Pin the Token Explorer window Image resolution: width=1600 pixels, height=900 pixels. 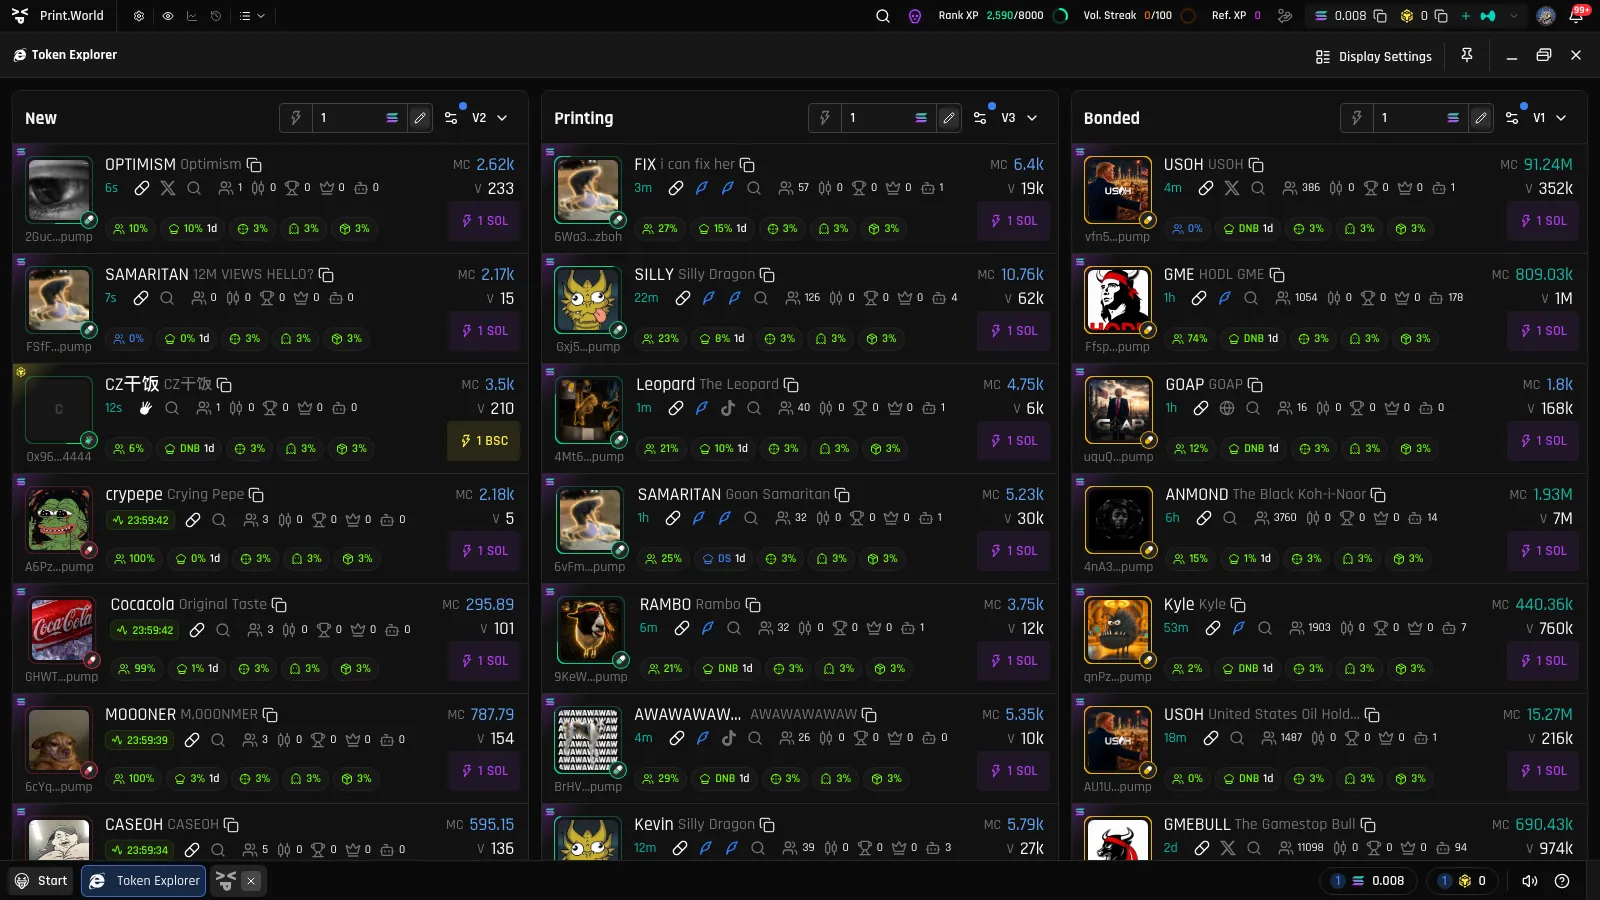1467,55
